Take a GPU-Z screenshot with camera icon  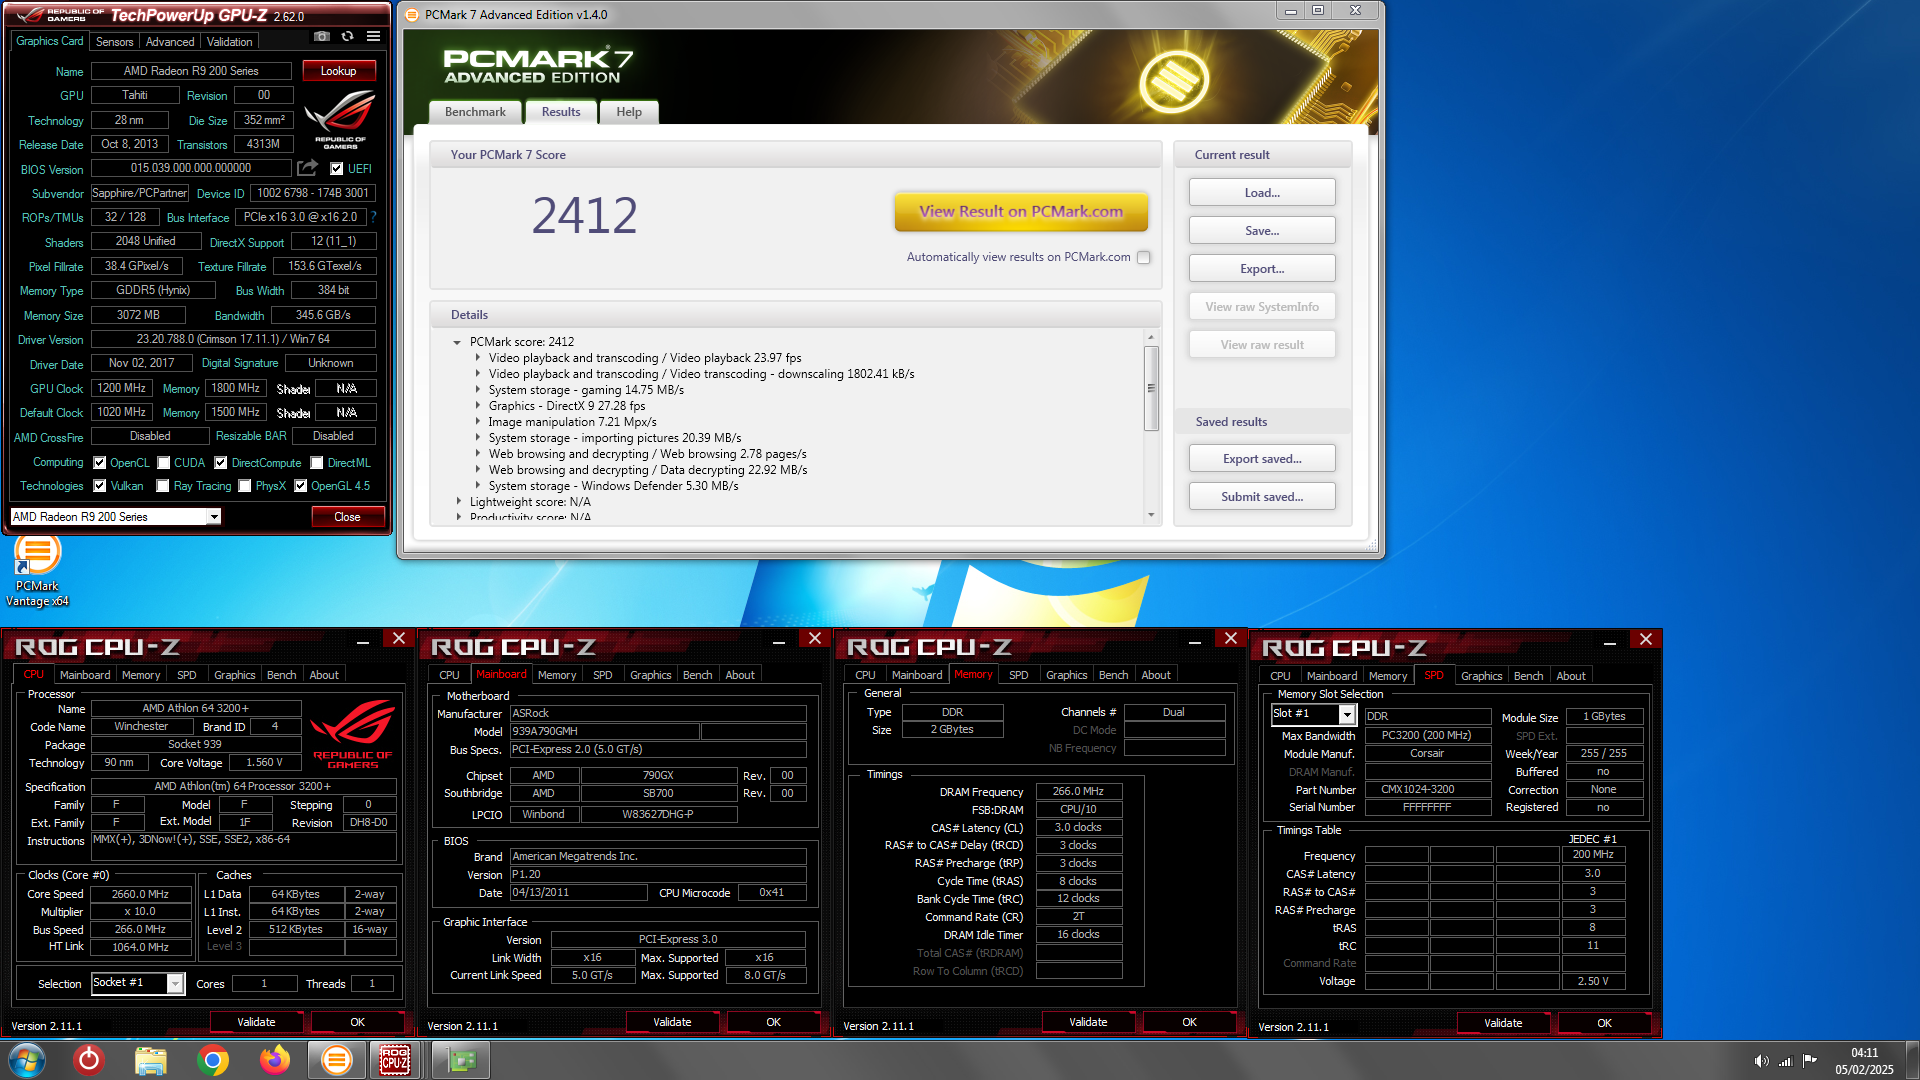(x=322, y=37)
